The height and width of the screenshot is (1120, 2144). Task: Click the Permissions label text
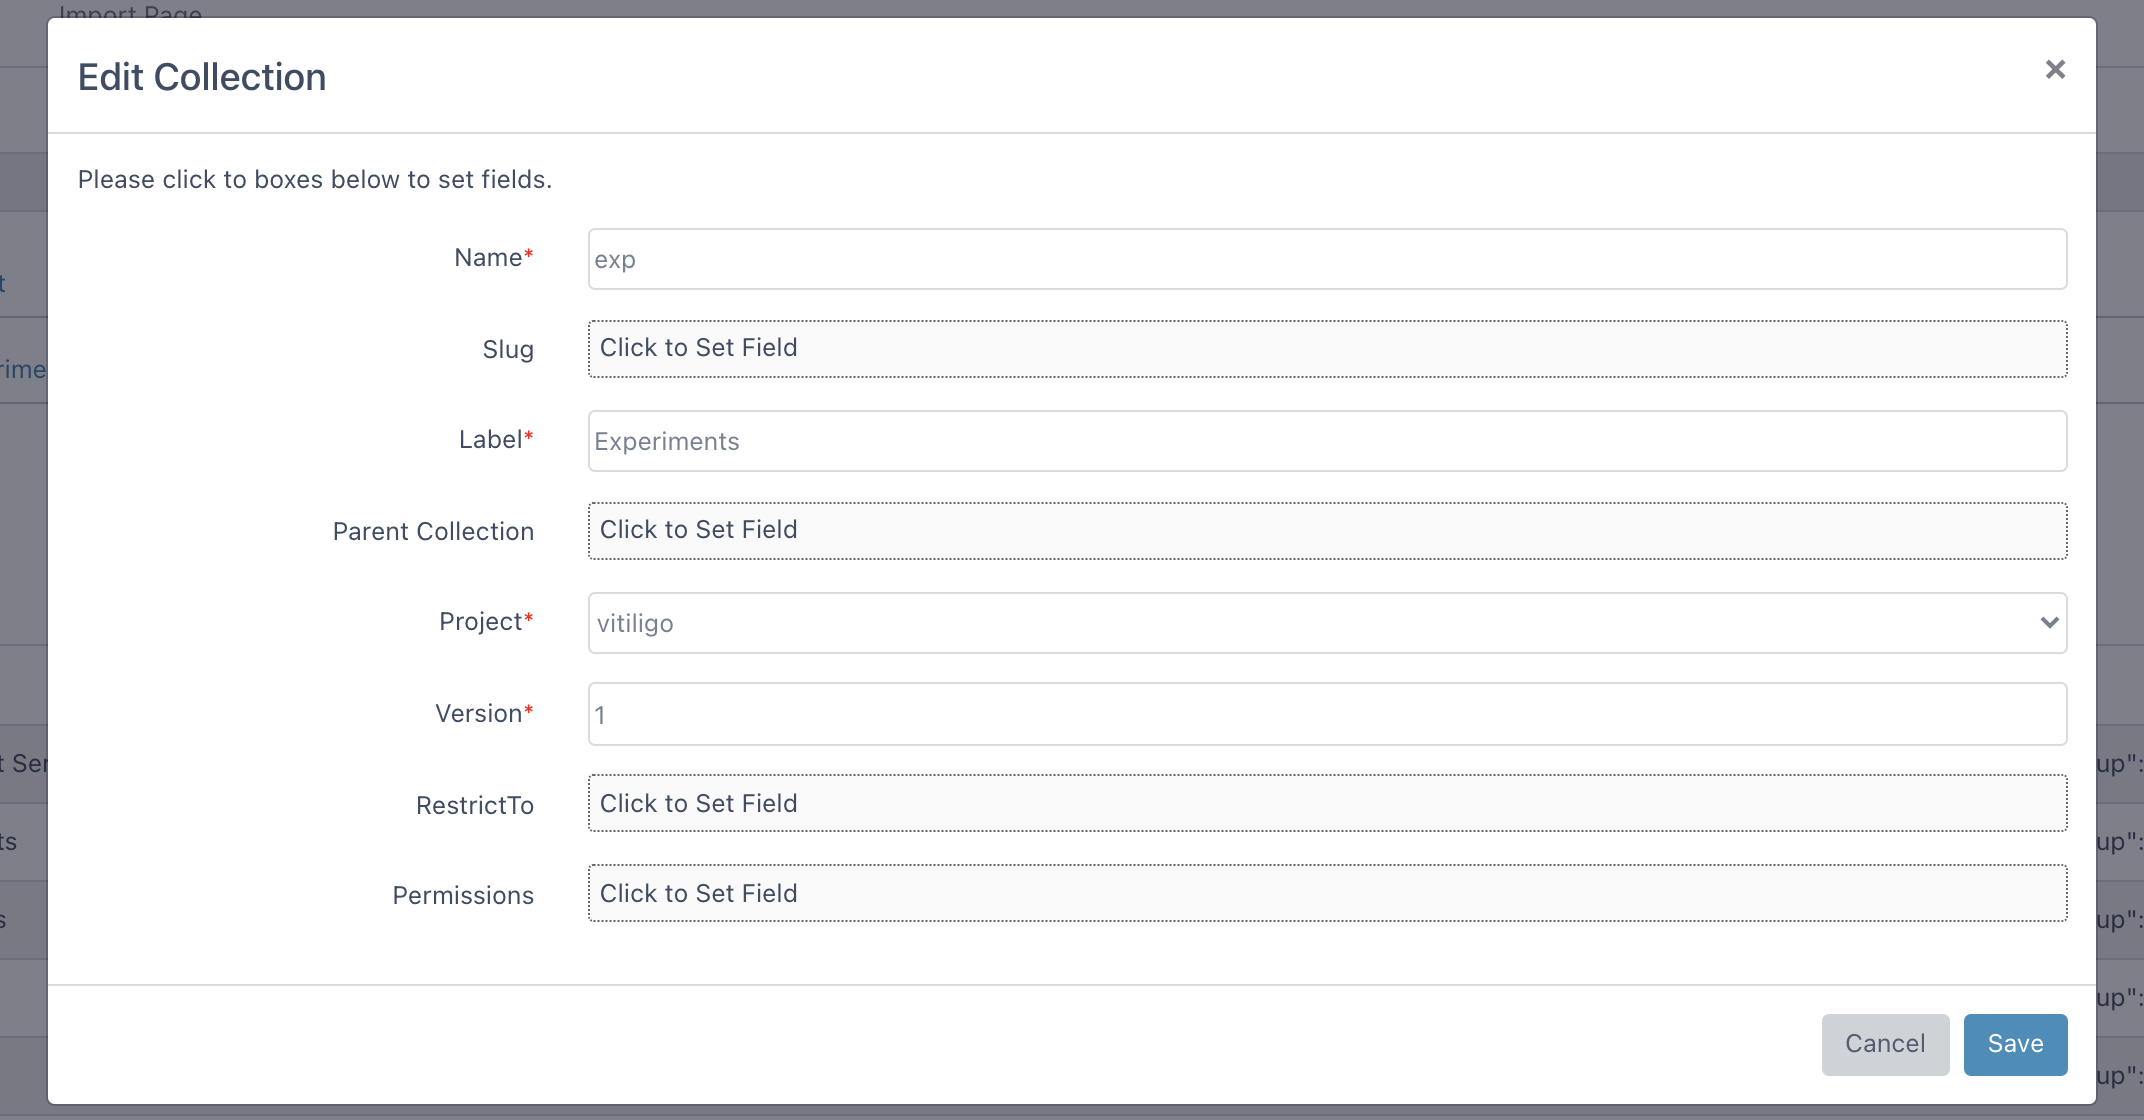pyautogui.click(x=463, y=896)
